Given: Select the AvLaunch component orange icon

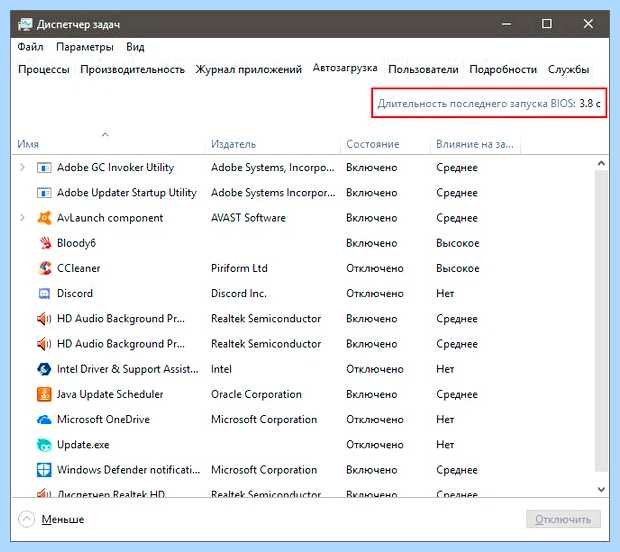Looking at the screenshot, I should coord(44,218).
